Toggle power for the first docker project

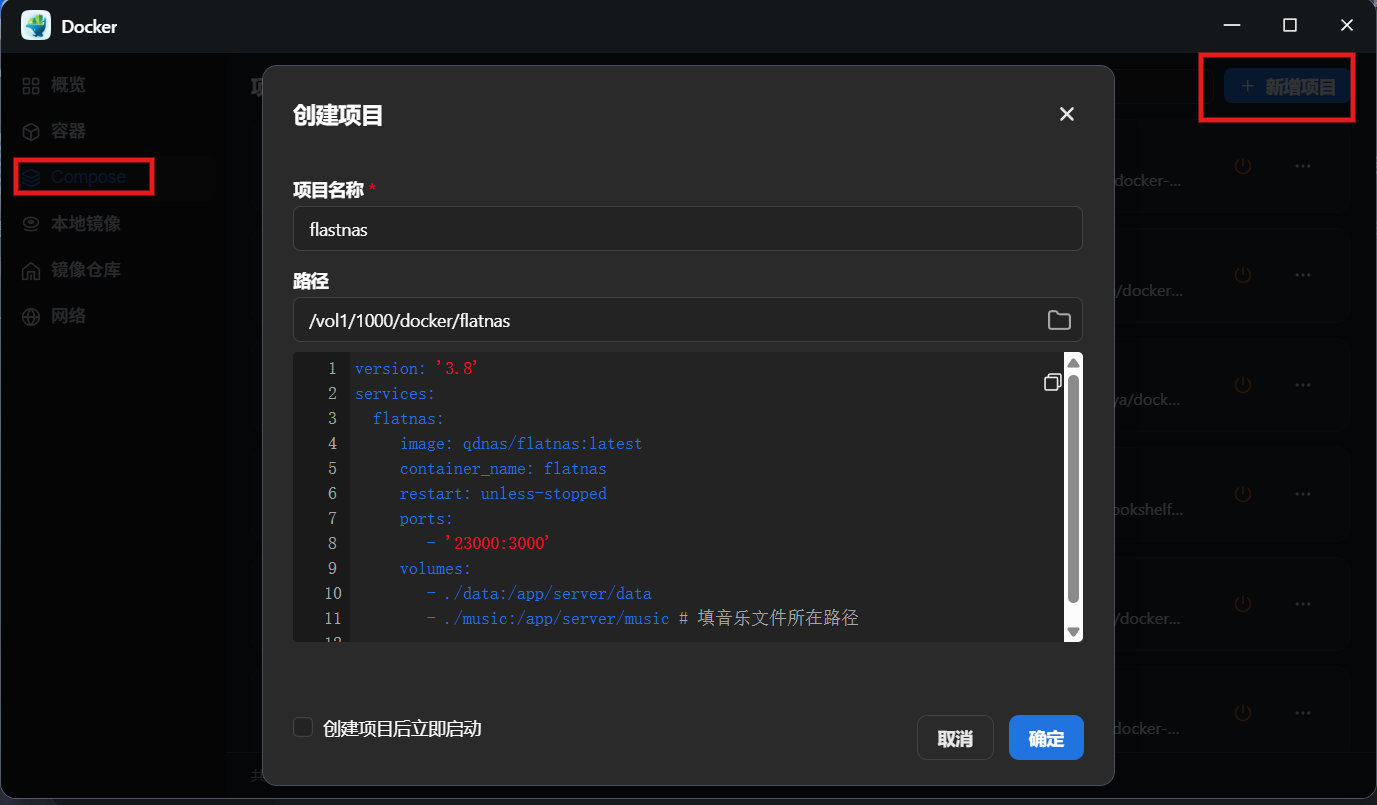pyautogui.click(x=1242, y=166)
